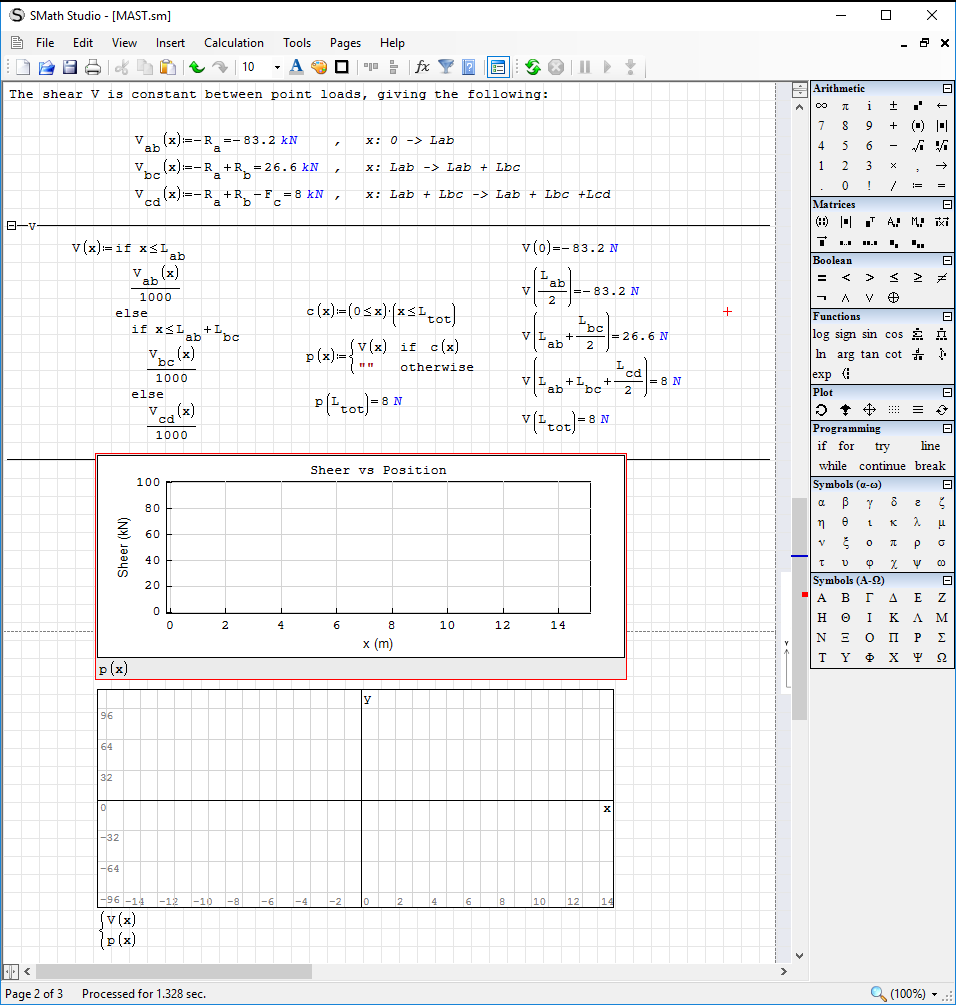Open the Insert menu
The image size is (956, 1005).
click(x=170, y=43)
